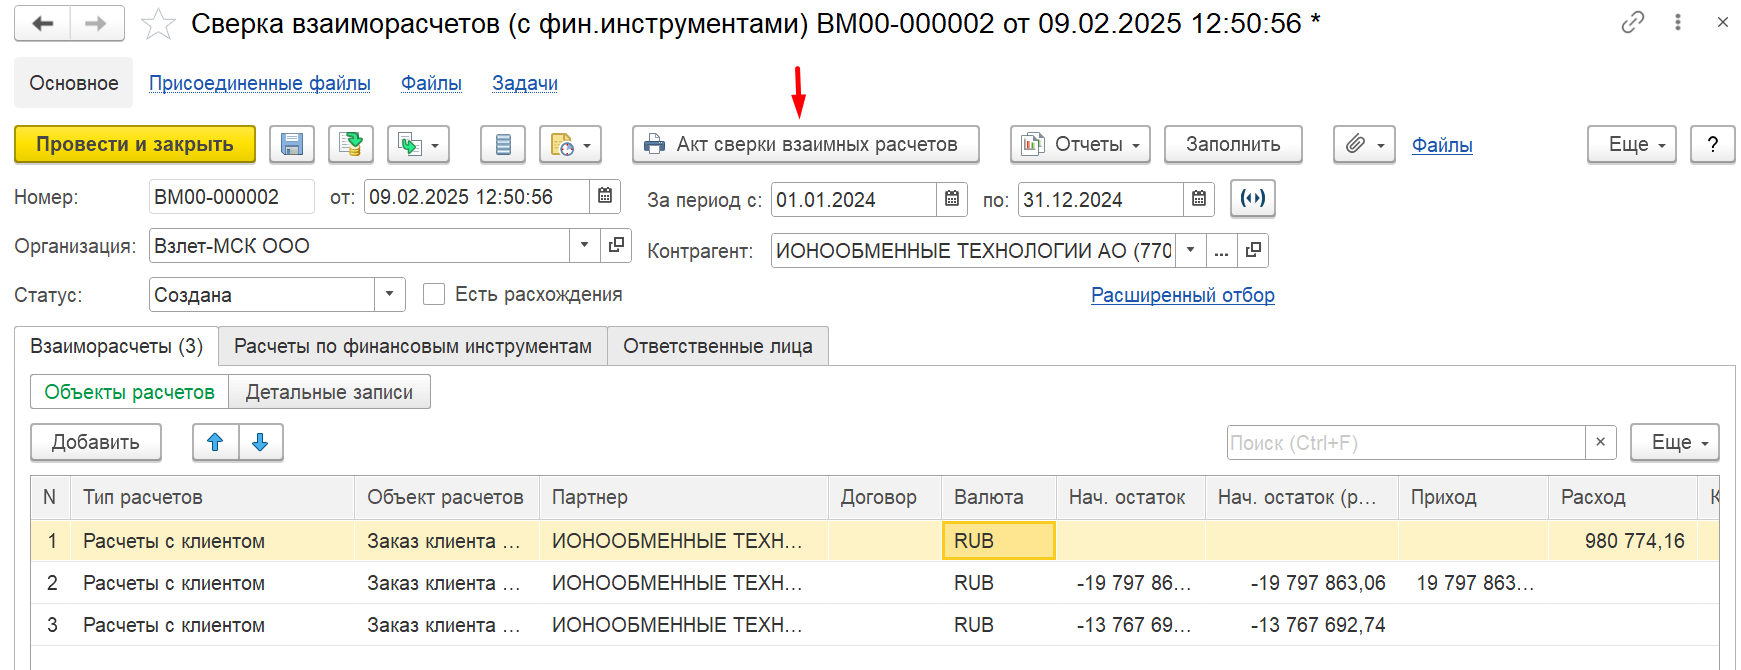Open the Организация record in new window
1741x670 pixels.
pos(616,245)
